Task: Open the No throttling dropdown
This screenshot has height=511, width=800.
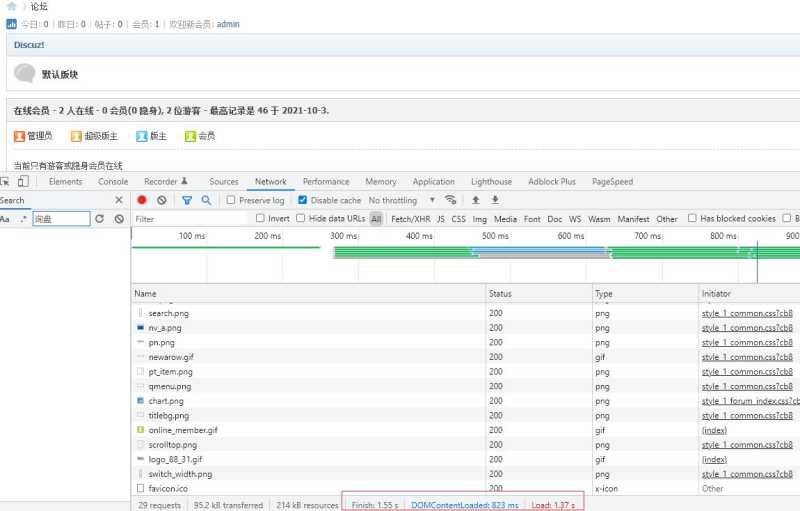Action: point(403,200)
